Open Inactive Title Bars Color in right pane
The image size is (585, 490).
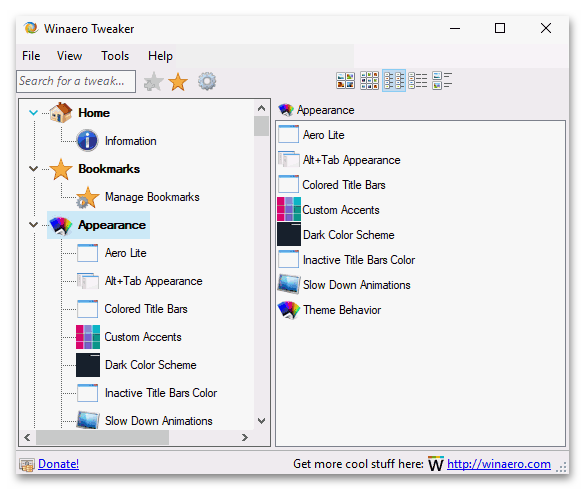[359, 260]
